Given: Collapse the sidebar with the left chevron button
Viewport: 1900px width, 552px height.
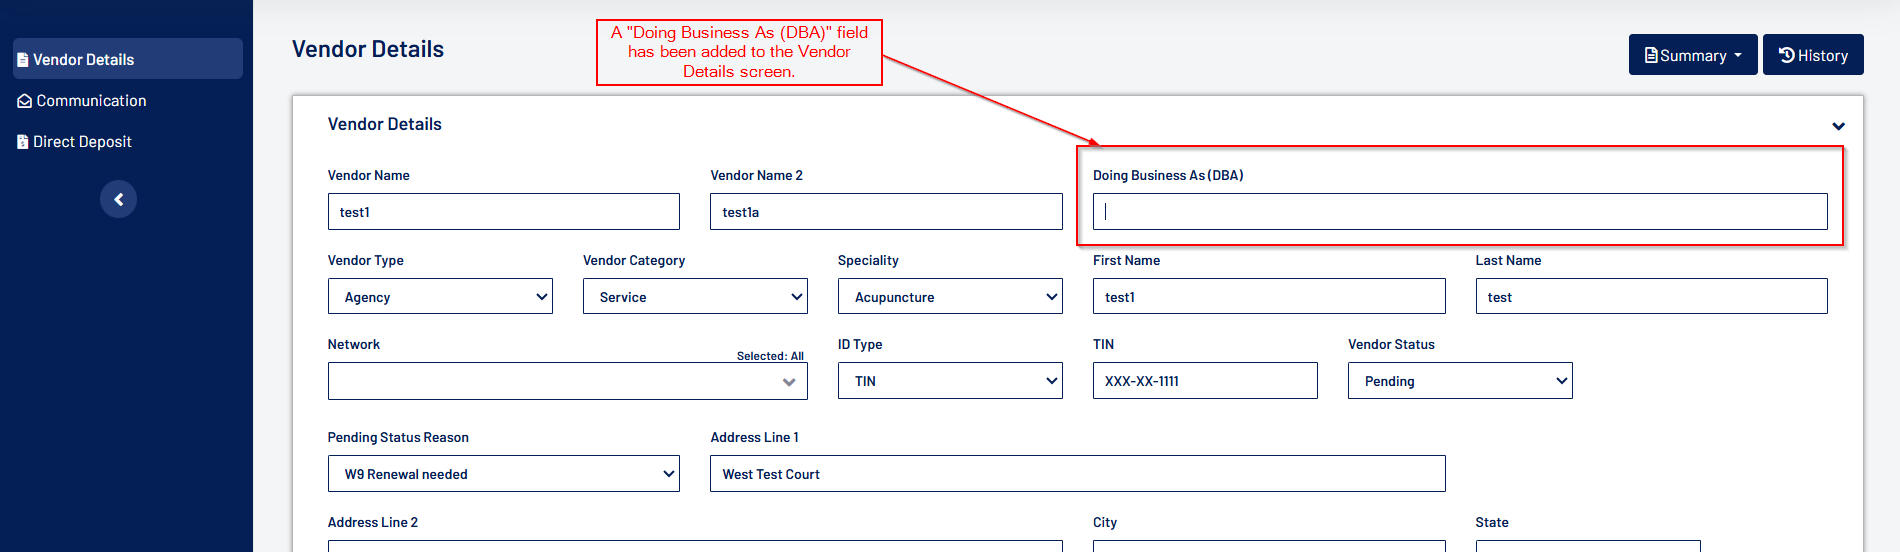Looking at the screenshot, I should (x=118, y=199).
